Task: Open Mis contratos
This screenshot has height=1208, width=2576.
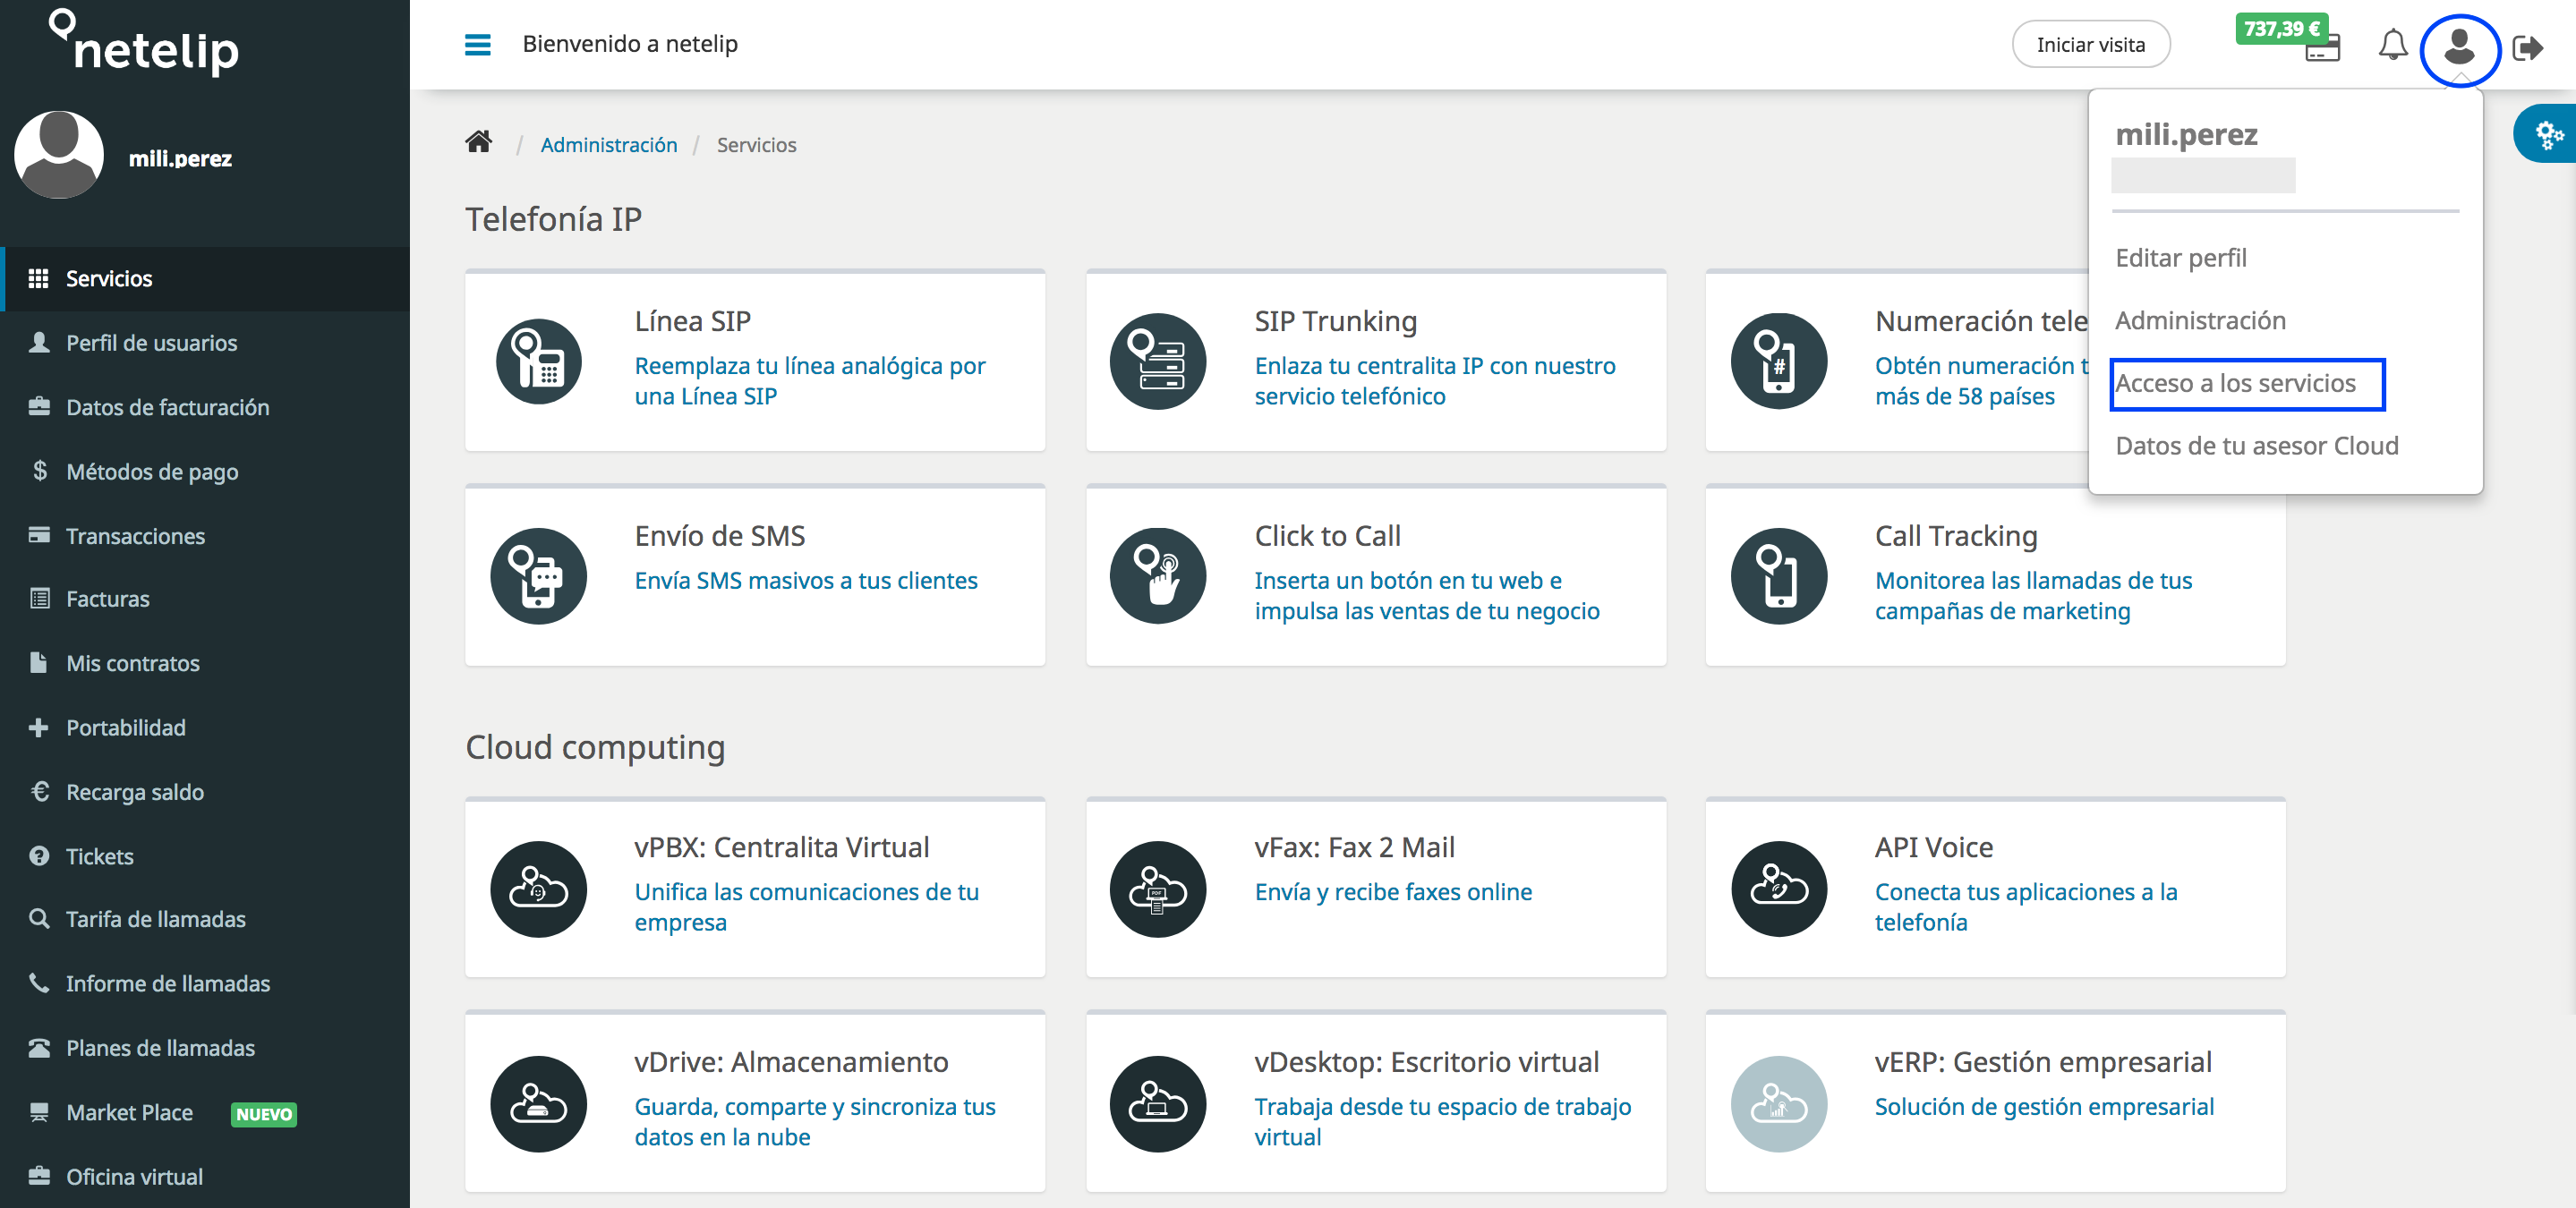Action: pos(205,663)
